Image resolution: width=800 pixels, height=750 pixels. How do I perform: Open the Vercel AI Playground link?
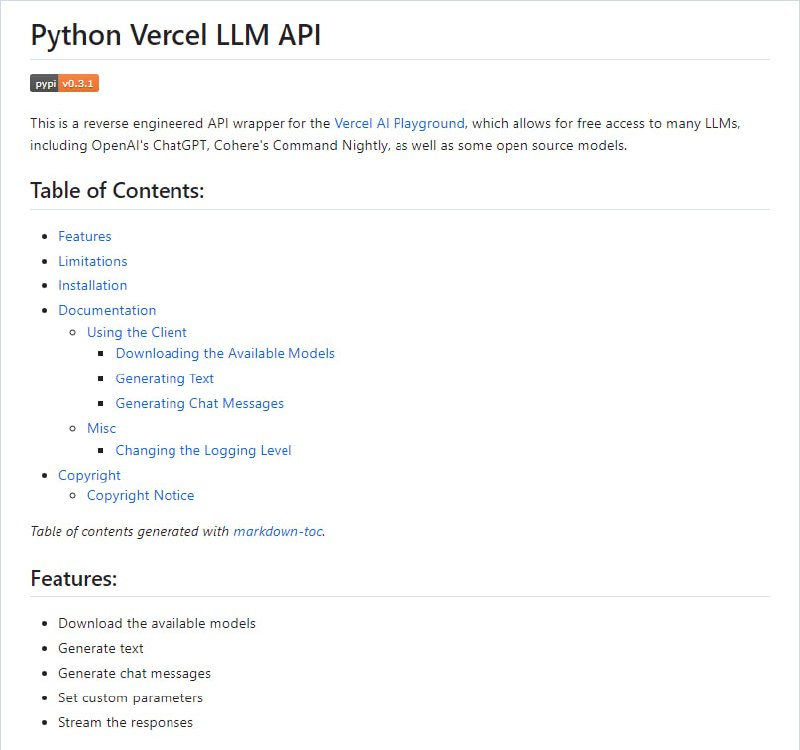point(400,123)
